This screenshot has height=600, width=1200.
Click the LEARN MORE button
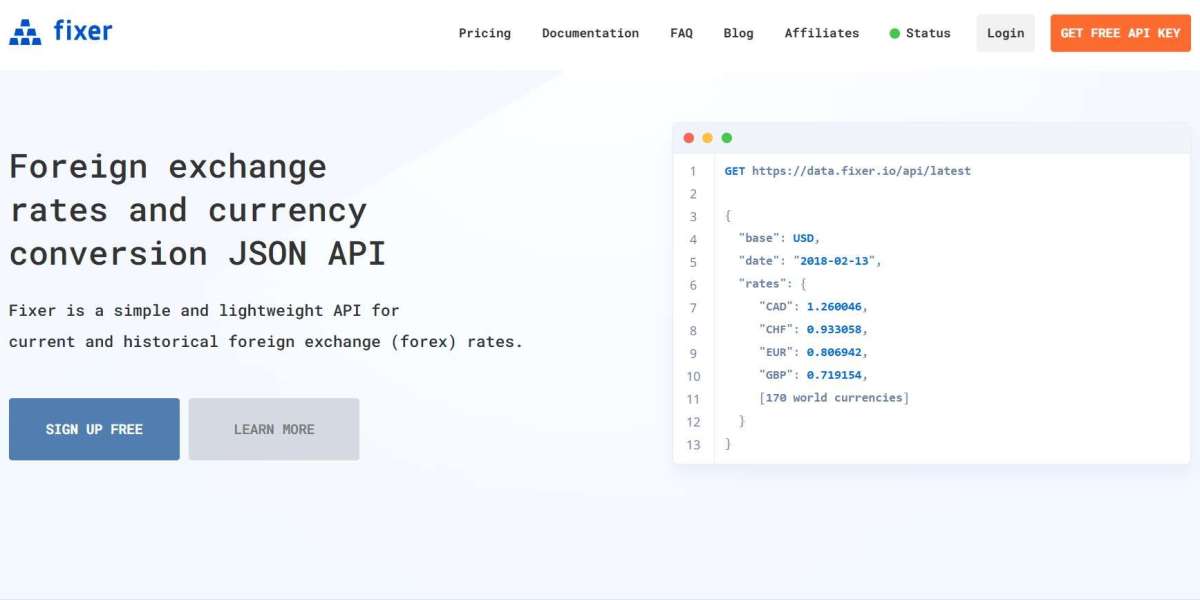pyautogui.click(x=274, y=429)
